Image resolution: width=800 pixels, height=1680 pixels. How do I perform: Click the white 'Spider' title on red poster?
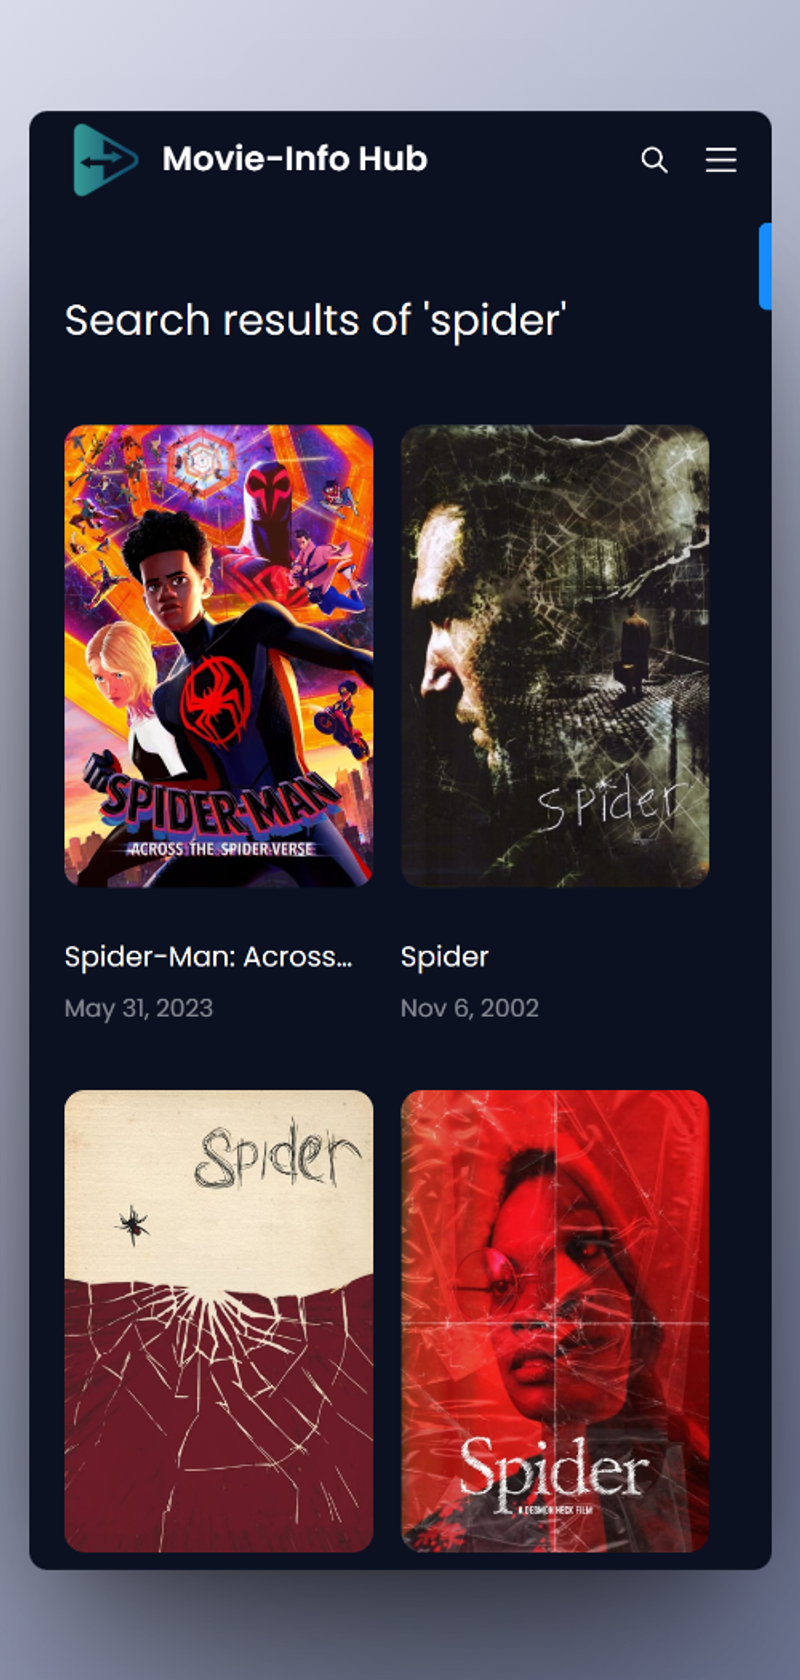click(x=554, y=1472)
